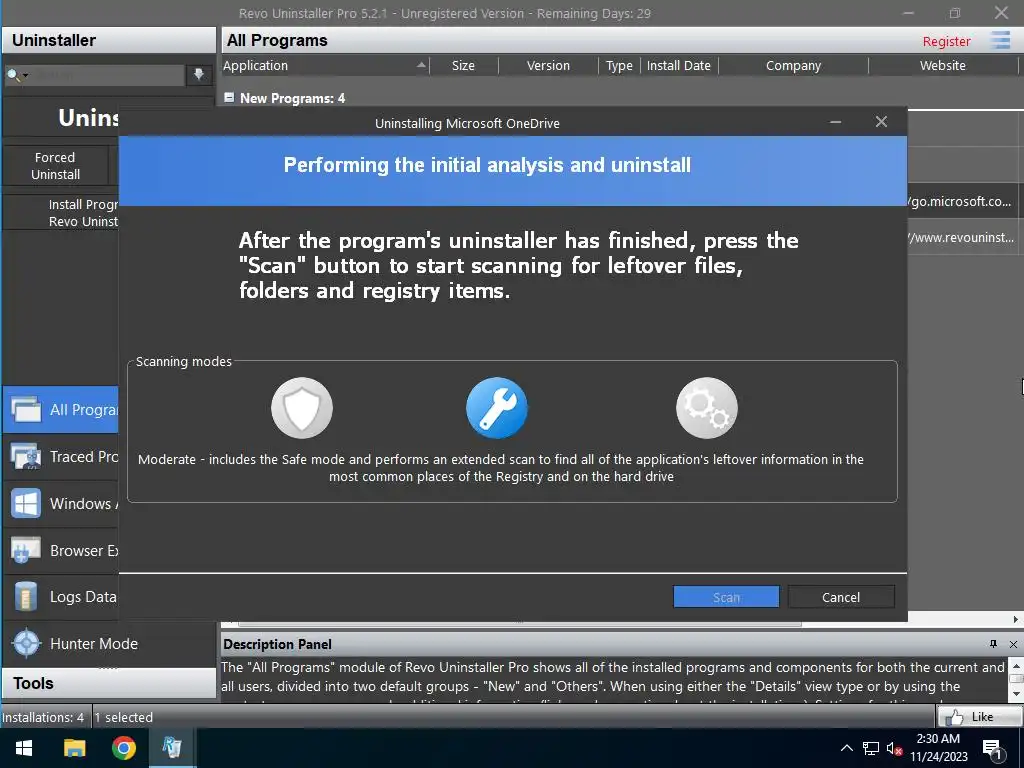
Task: Click the horizontal scrollbar right arrow
Action: [1016, 618]
